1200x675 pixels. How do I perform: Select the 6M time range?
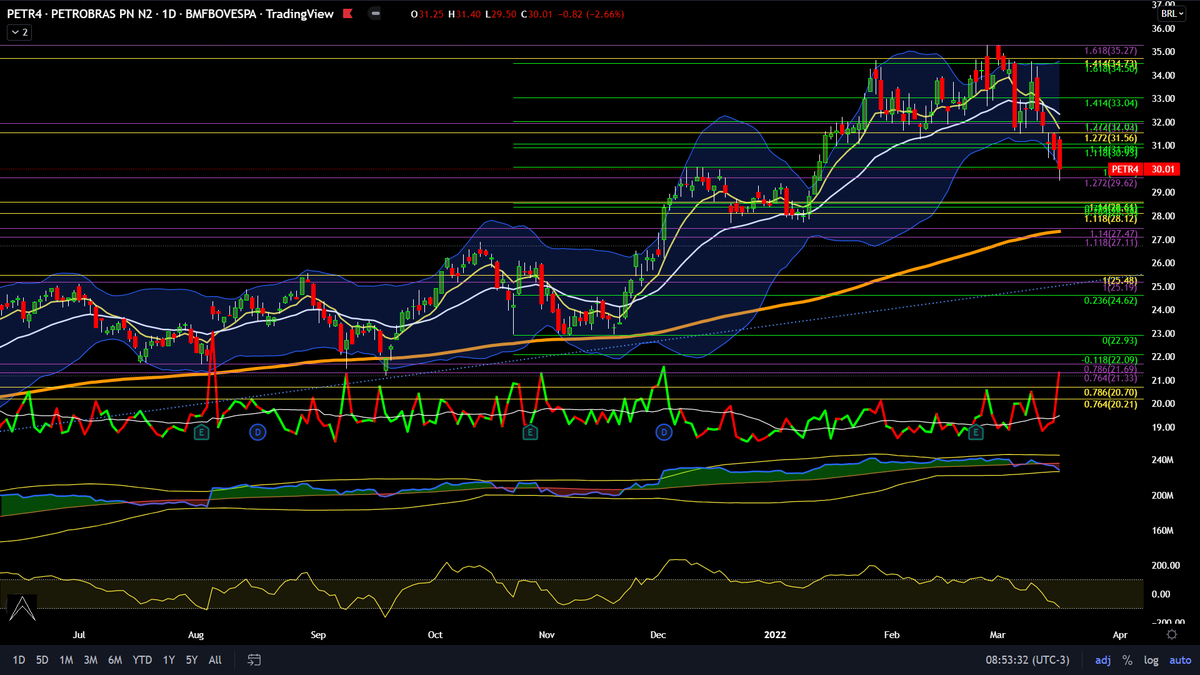115,660
